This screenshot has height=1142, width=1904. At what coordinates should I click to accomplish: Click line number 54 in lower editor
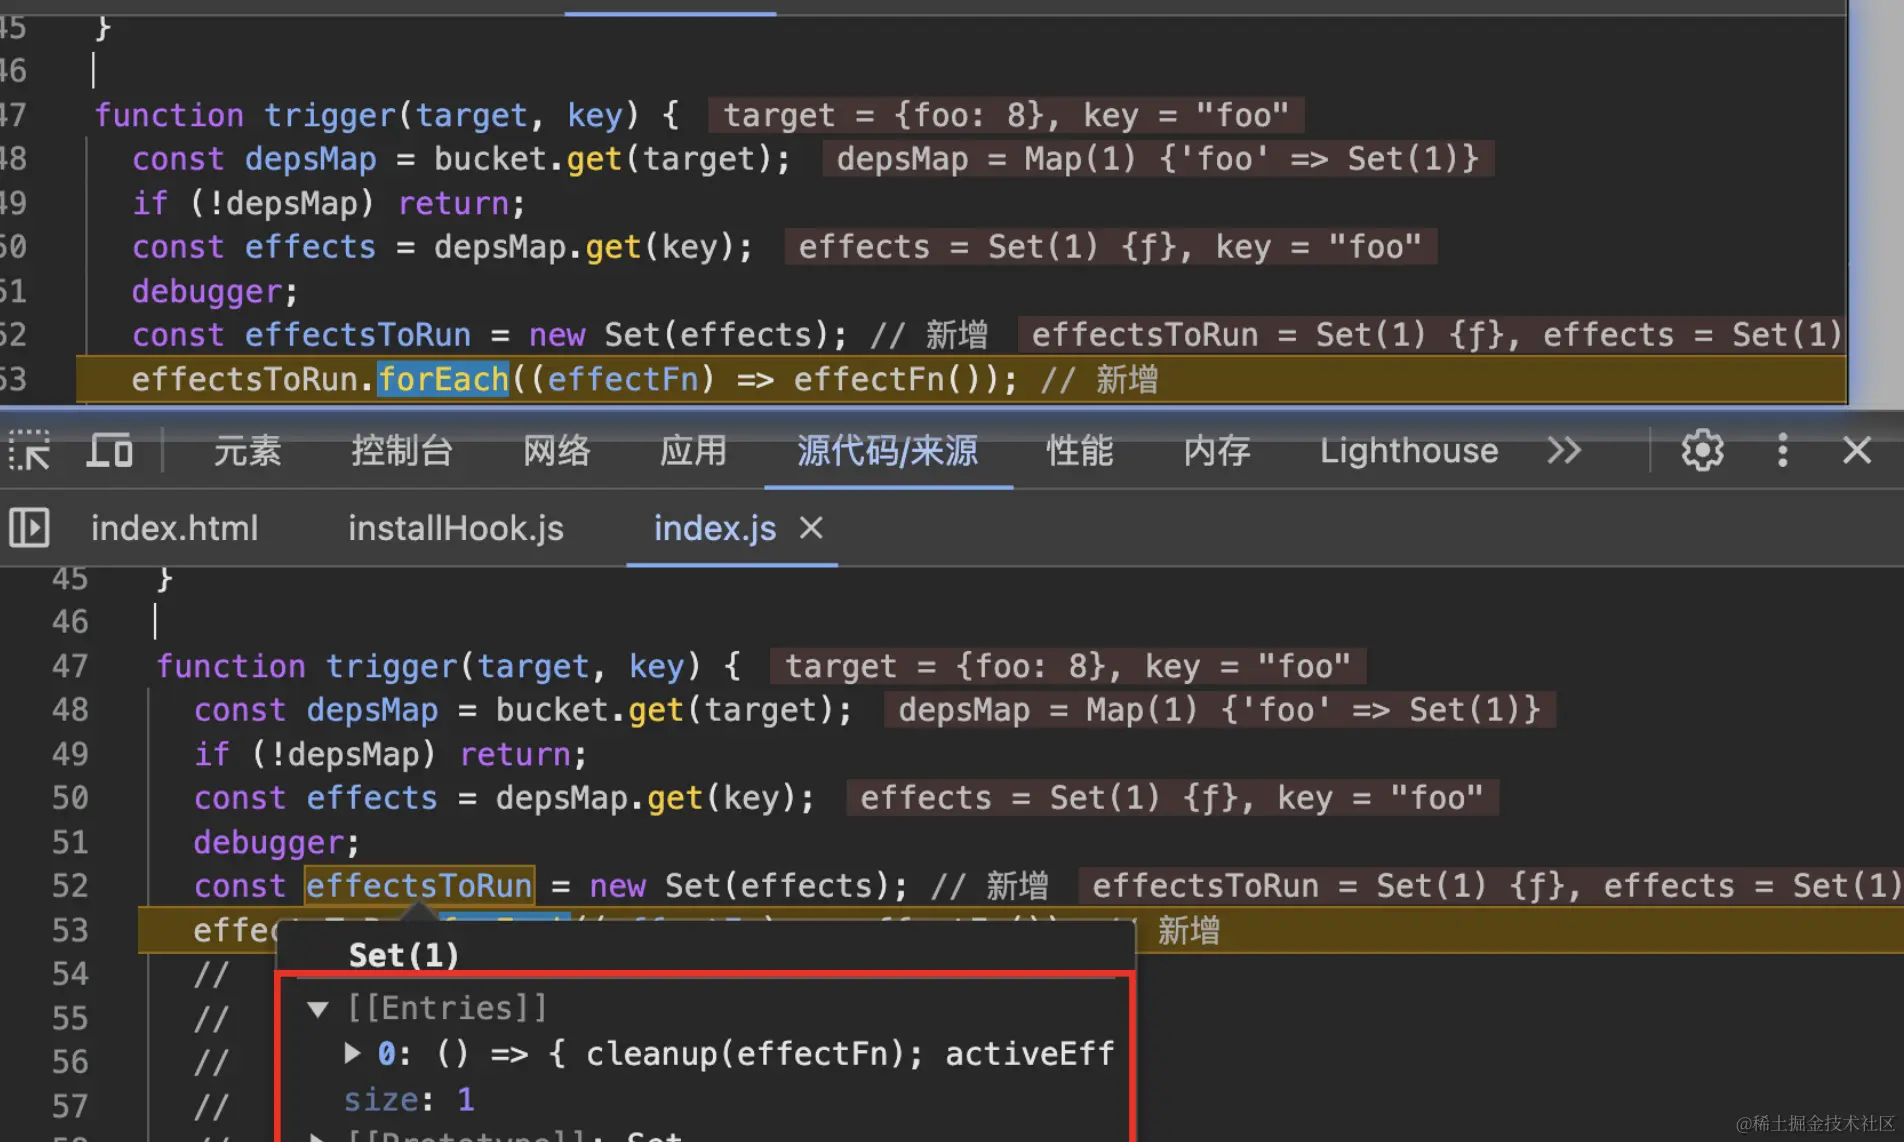(x=70, y=974)
